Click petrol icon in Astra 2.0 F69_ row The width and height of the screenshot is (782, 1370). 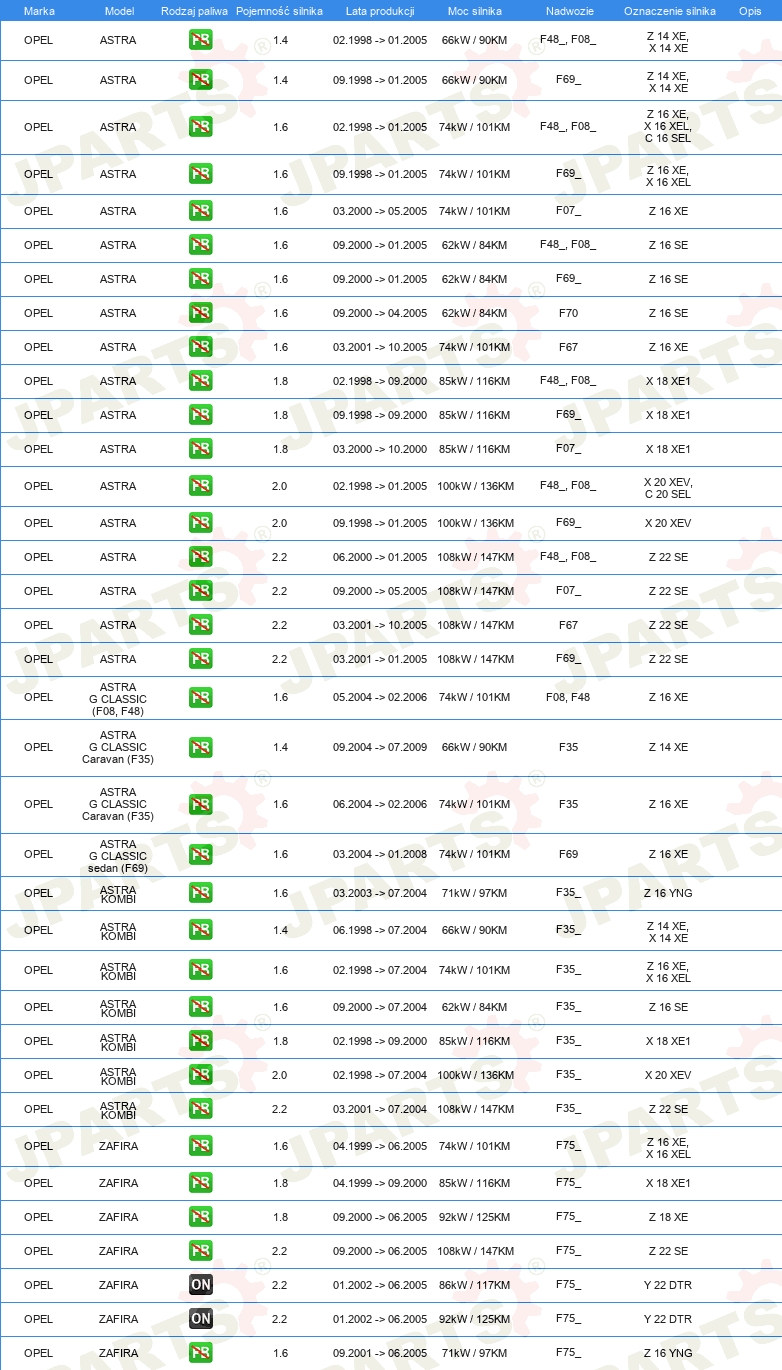(200, 523)
